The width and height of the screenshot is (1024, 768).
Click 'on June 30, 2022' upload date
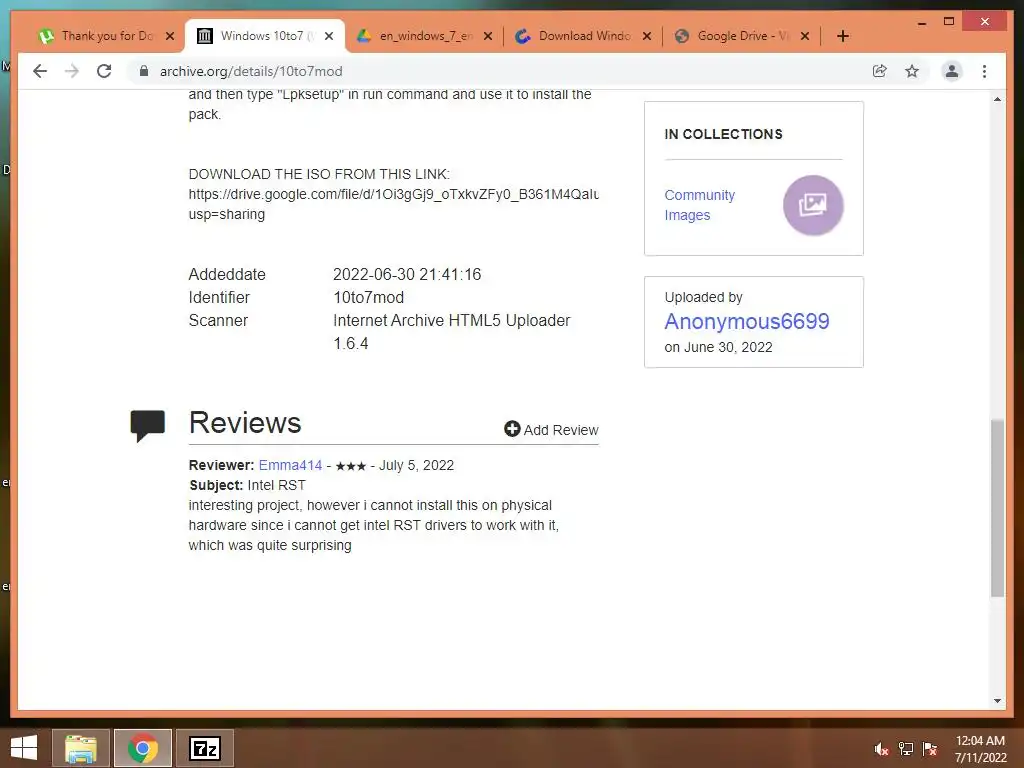point(718,347)
